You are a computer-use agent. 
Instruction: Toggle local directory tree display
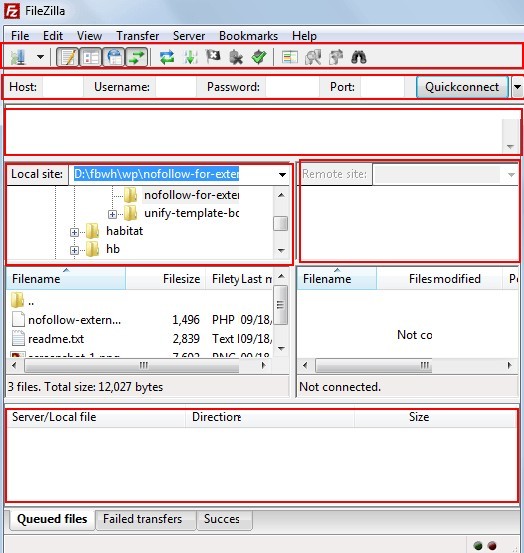[x=91, y=57]
